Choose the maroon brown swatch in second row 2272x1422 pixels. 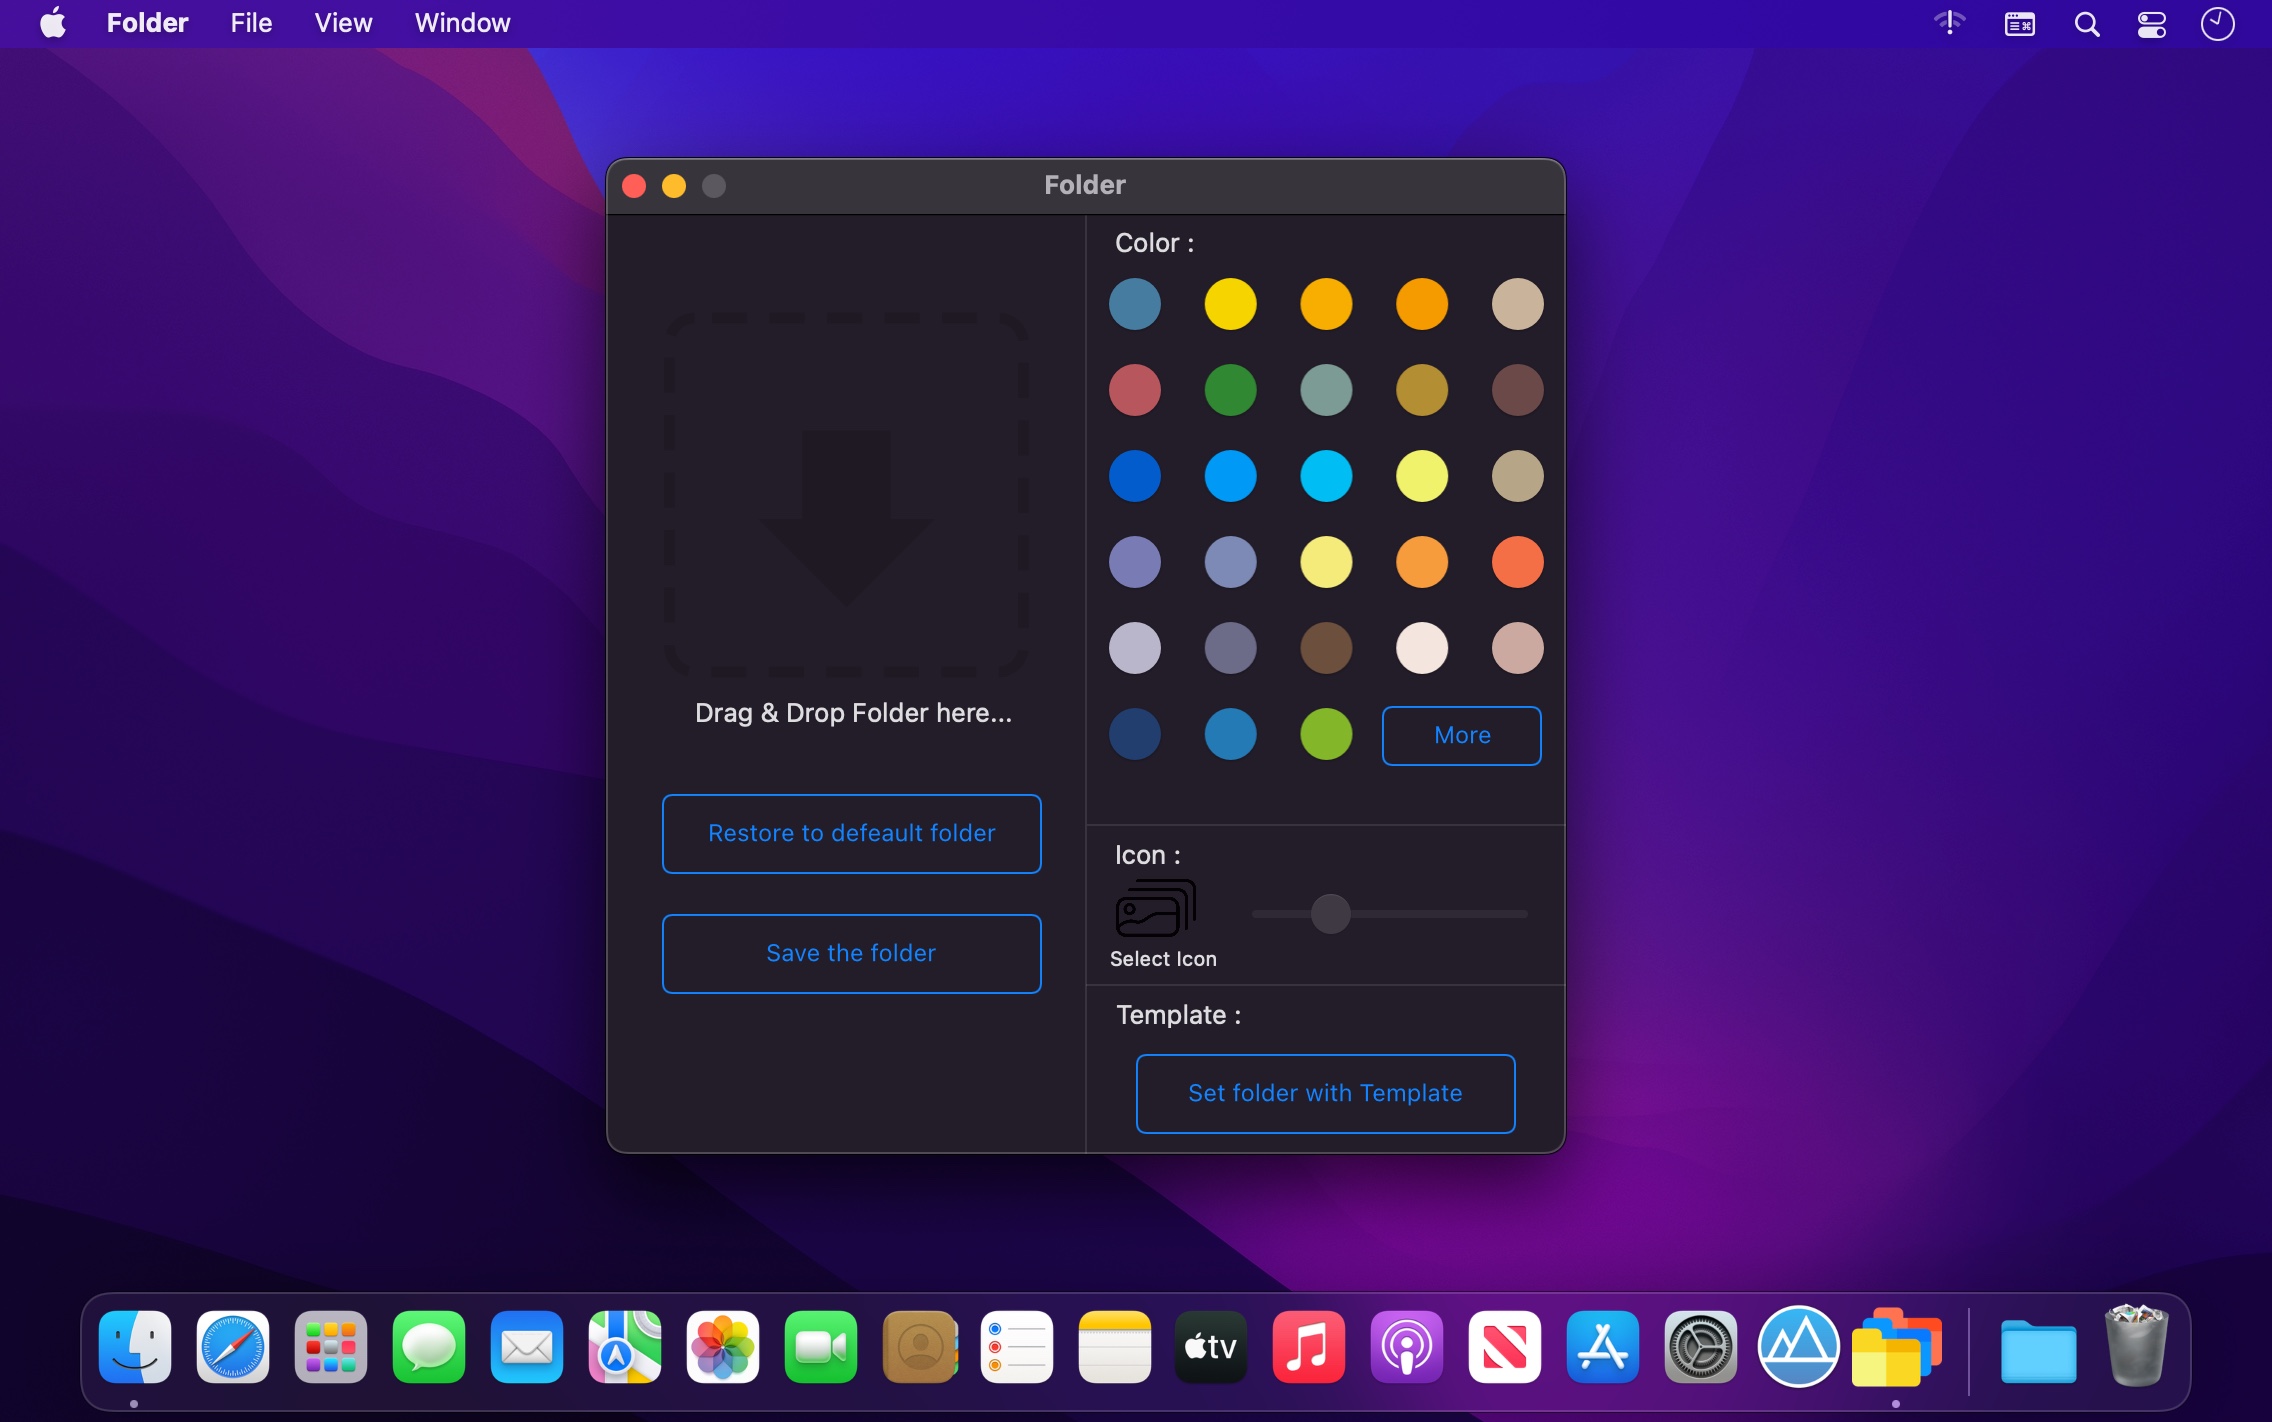(1518, 390)
